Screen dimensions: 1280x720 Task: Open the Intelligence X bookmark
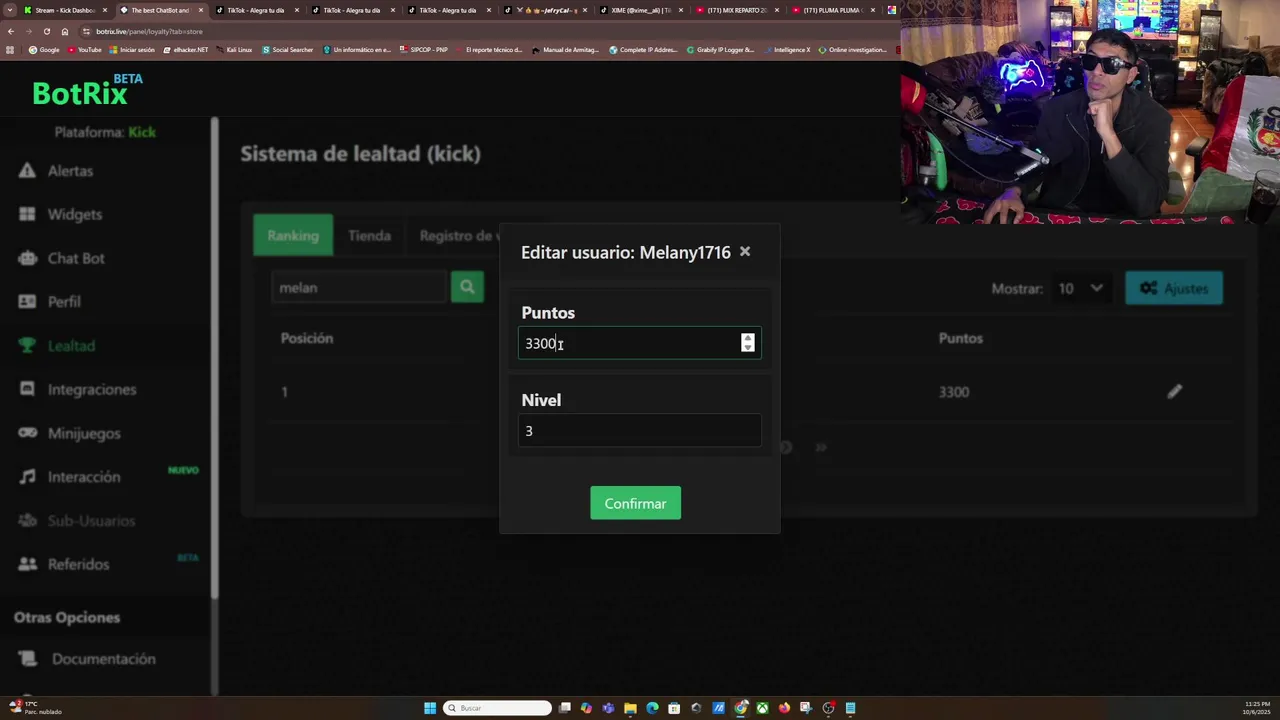tap(786, 49)
